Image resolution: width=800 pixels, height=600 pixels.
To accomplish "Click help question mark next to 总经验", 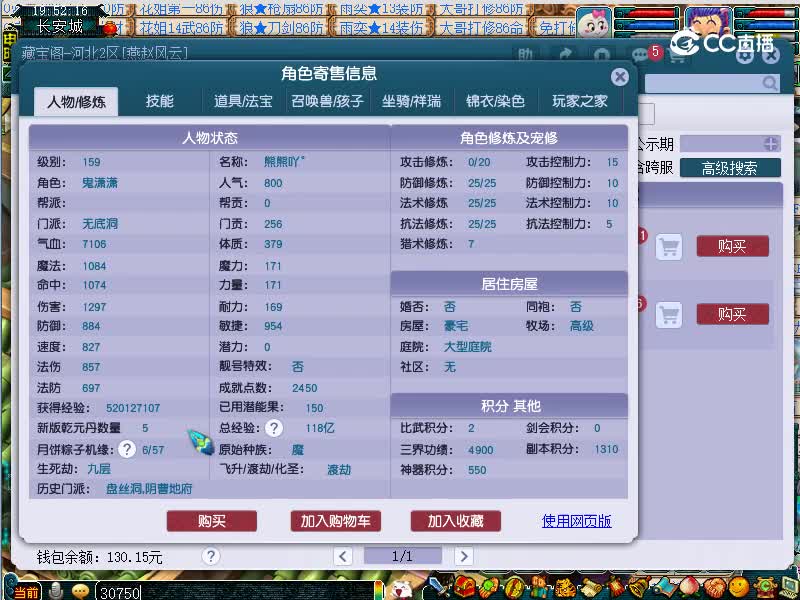I will (x=274, y=428).
